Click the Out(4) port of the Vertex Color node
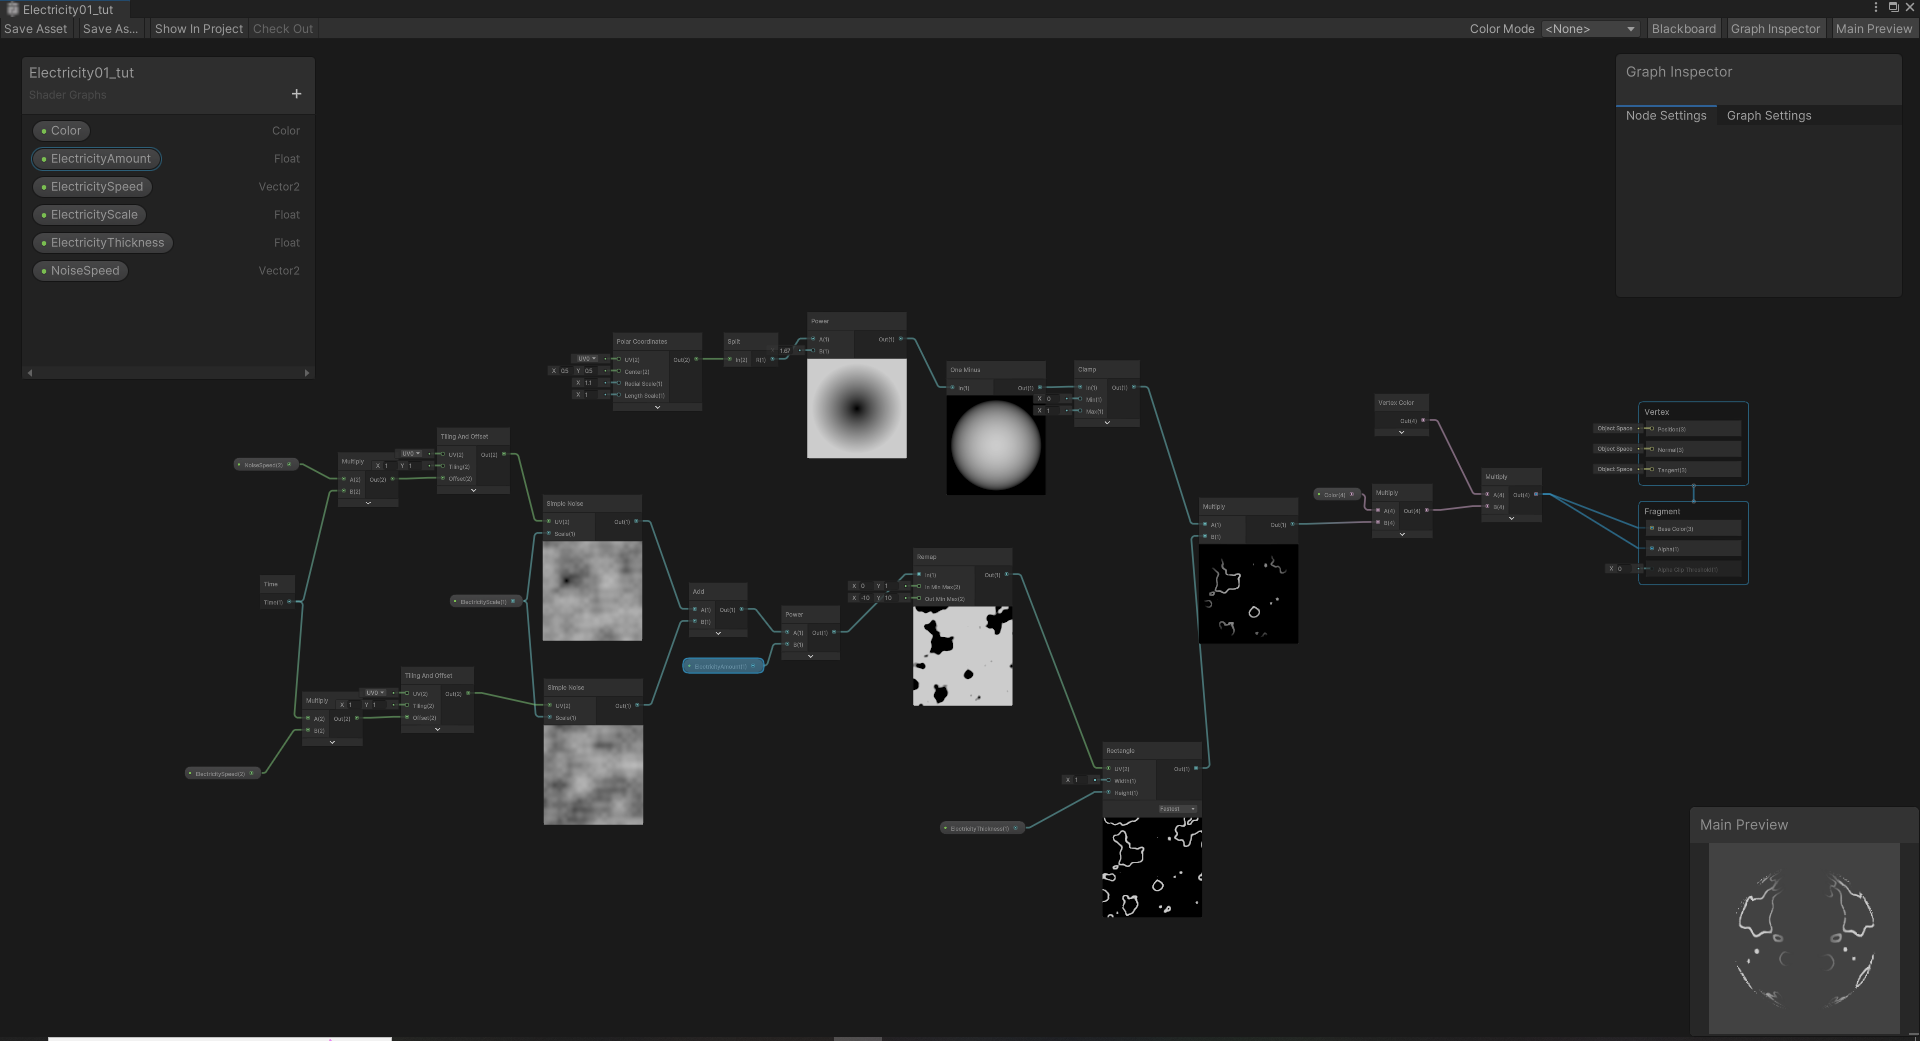The image size is (1920, 1041). pos(1423,420)
